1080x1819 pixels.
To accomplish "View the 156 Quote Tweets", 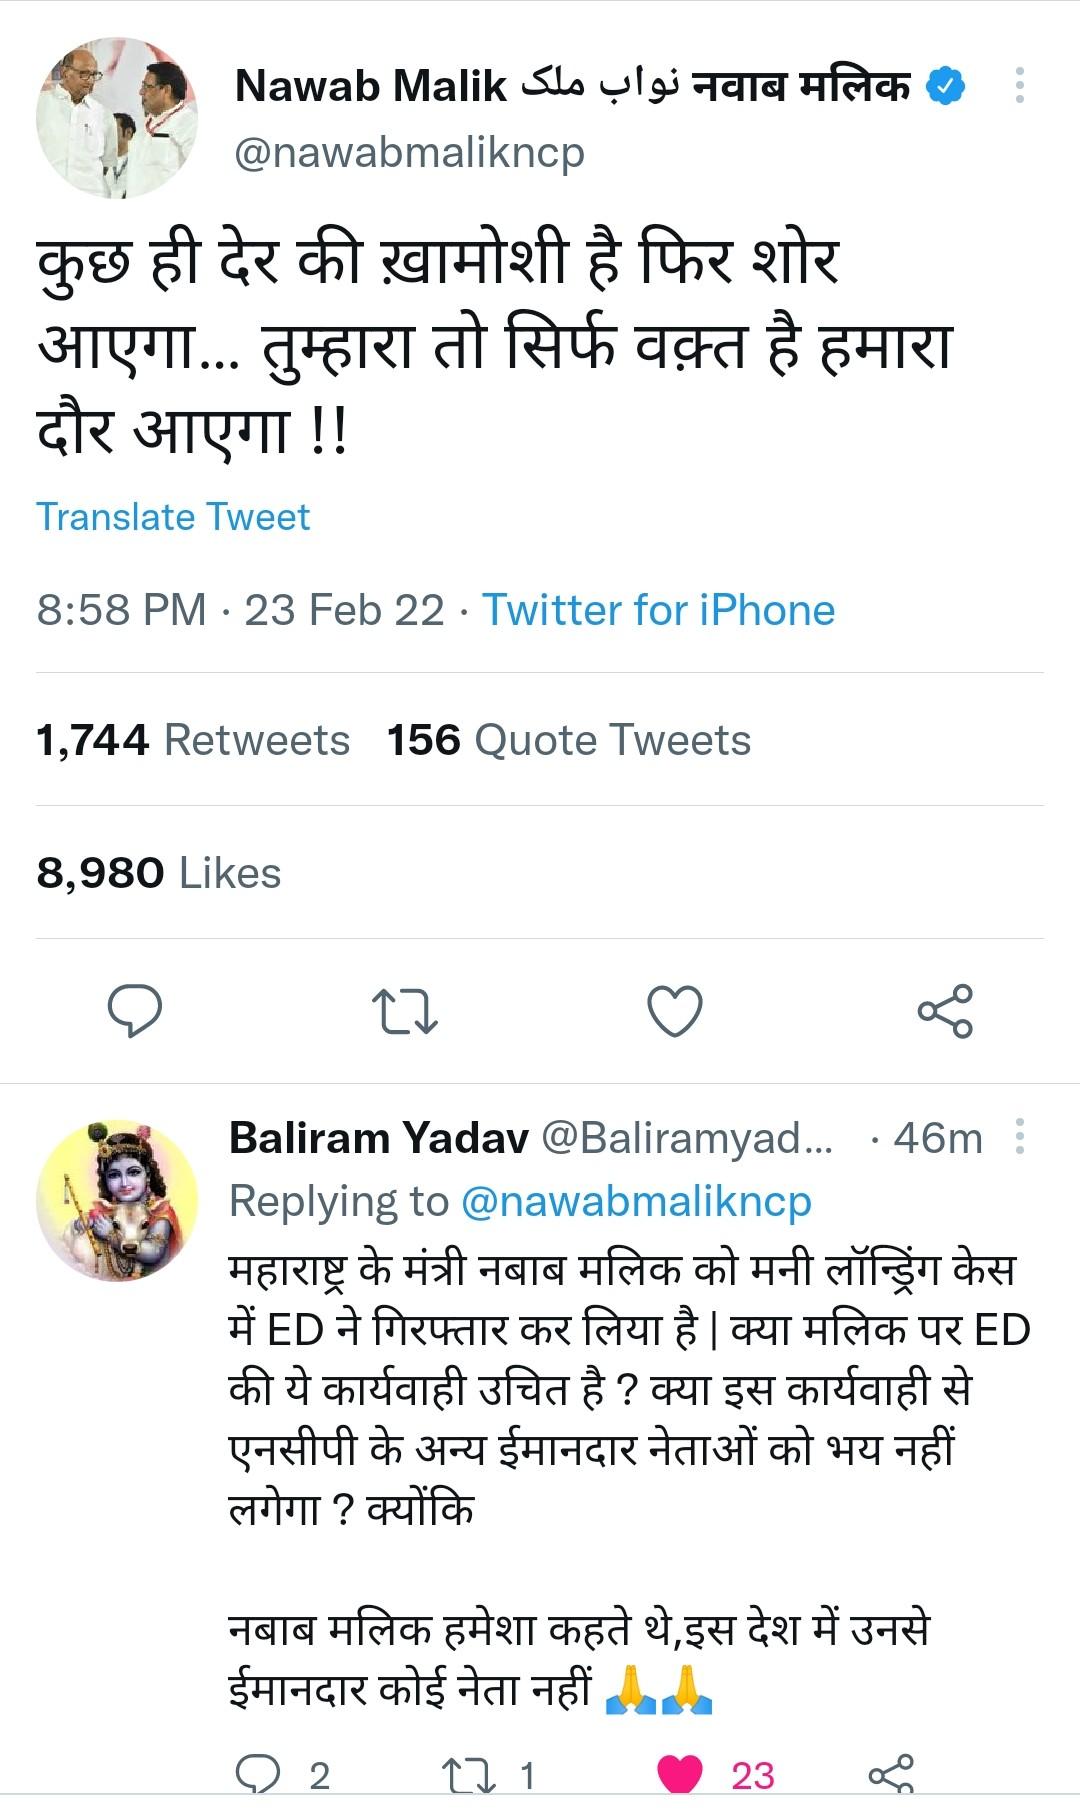I will click(568, 740).
